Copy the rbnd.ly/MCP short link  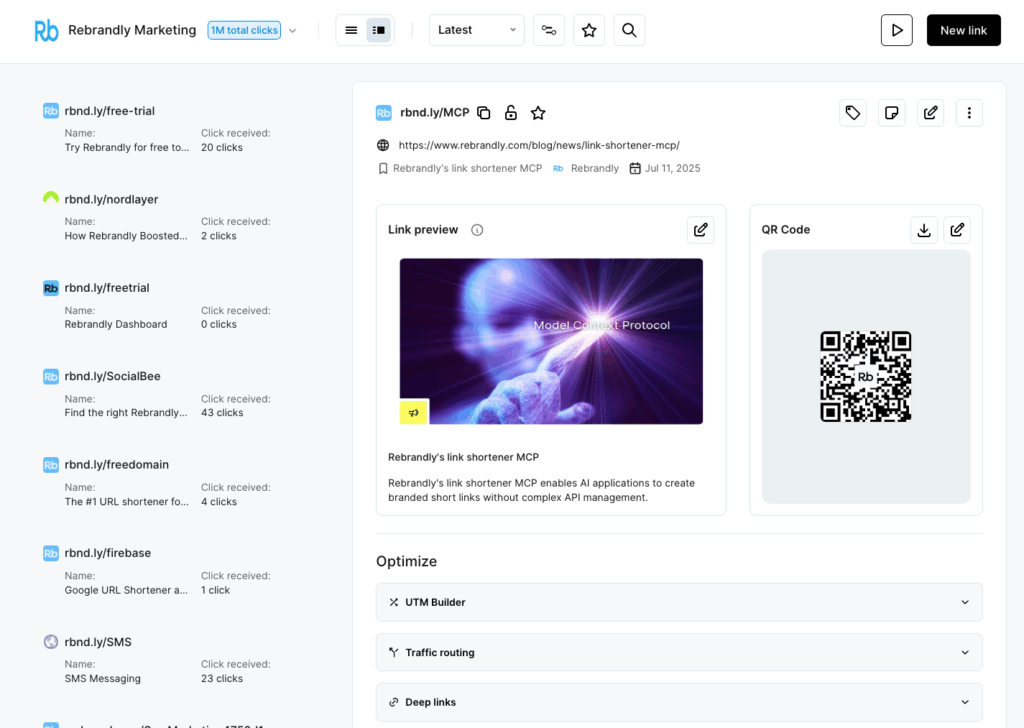click(x=484, y=113)
